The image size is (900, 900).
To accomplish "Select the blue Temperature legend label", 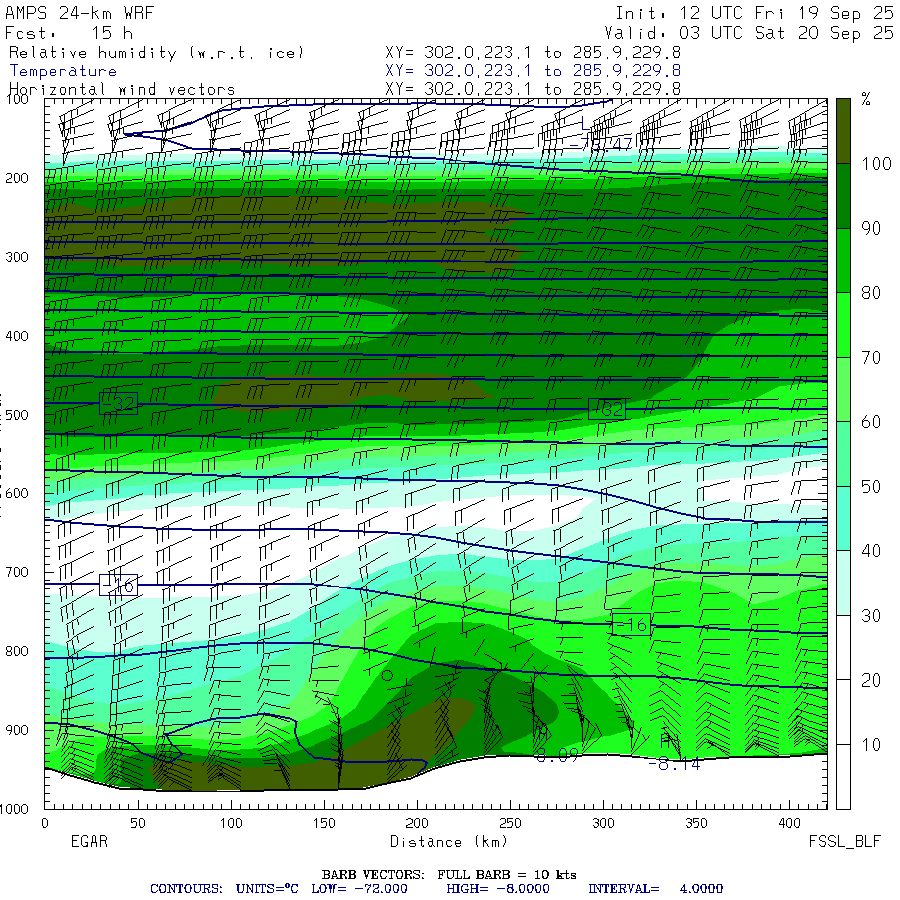I will point(63,71).
